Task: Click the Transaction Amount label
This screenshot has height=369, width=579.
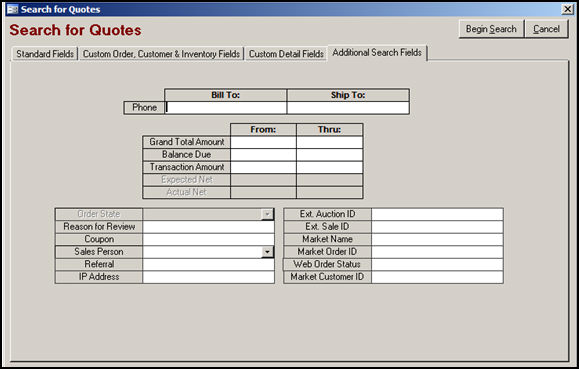Action: click(186, 167)
